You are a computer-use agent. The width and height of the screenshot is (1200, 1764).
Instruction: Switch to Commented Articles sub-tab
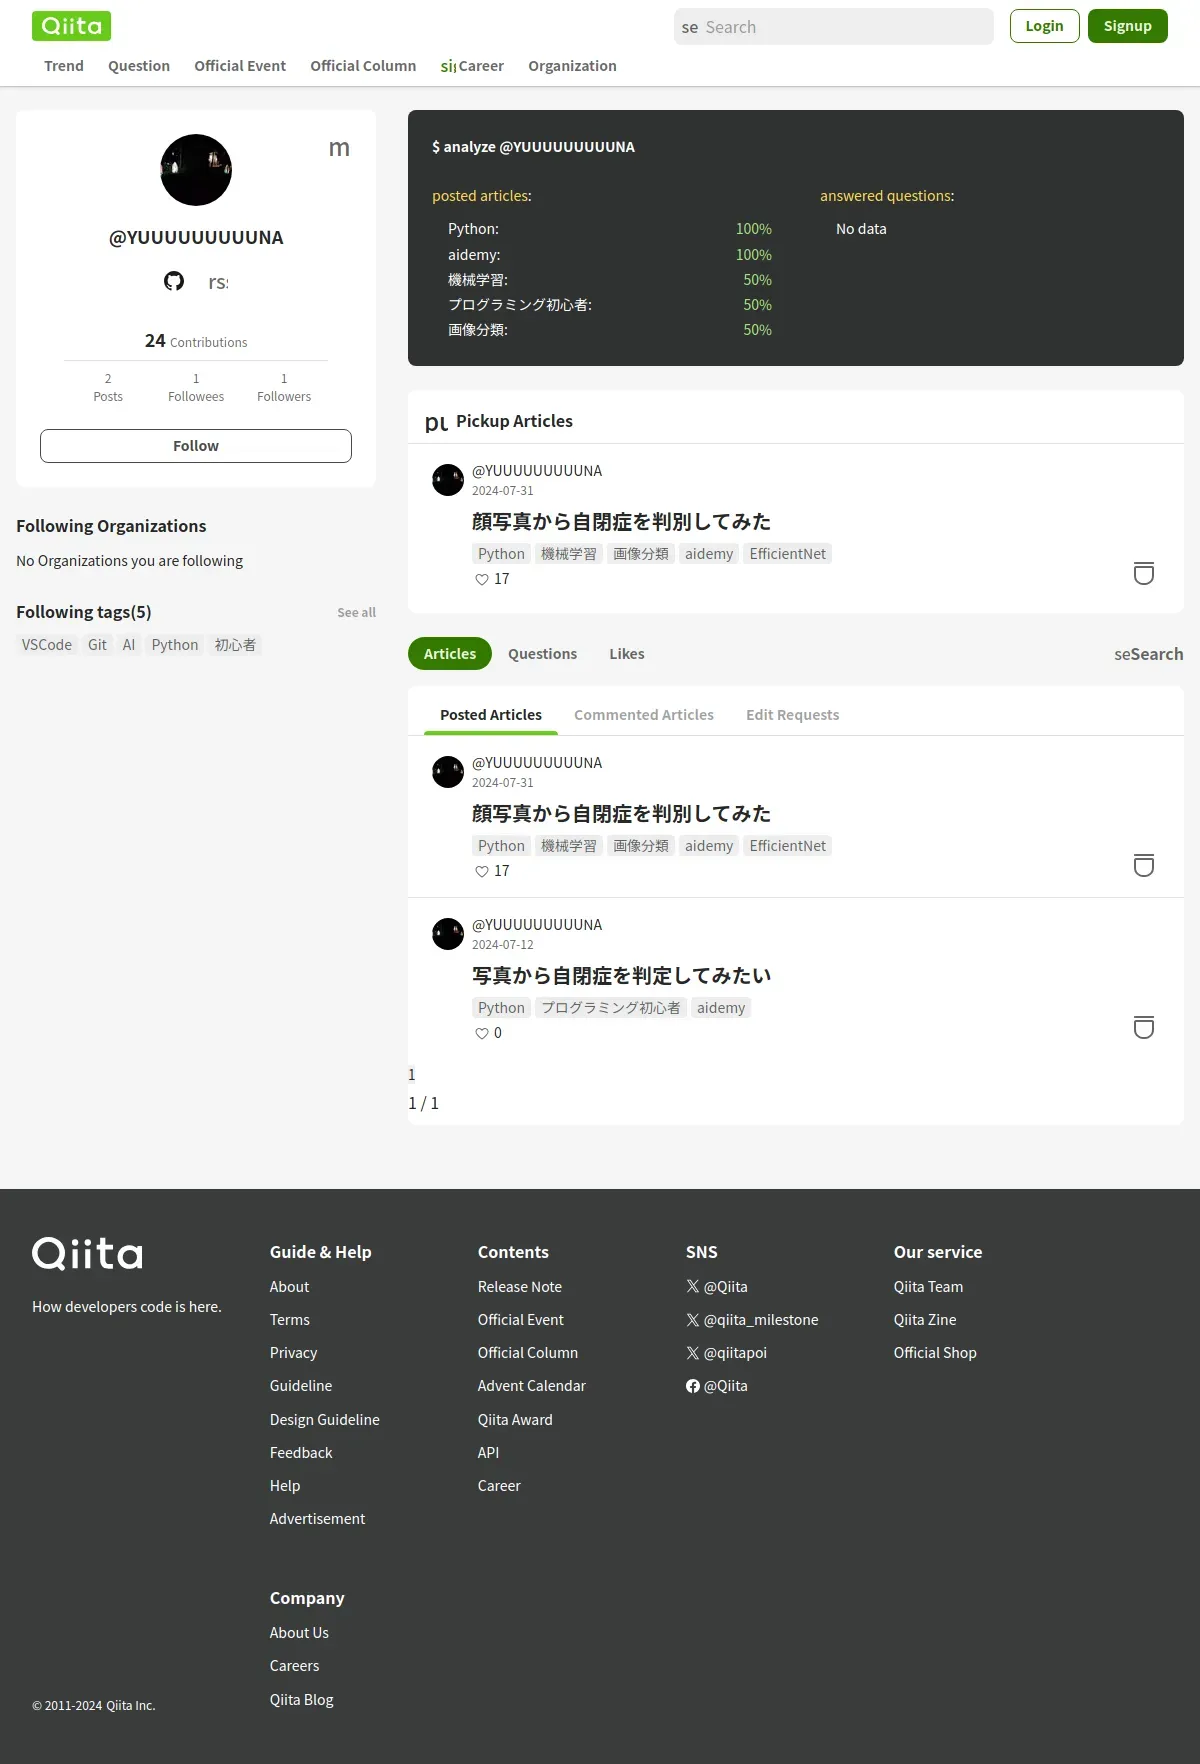pos(644,715)
